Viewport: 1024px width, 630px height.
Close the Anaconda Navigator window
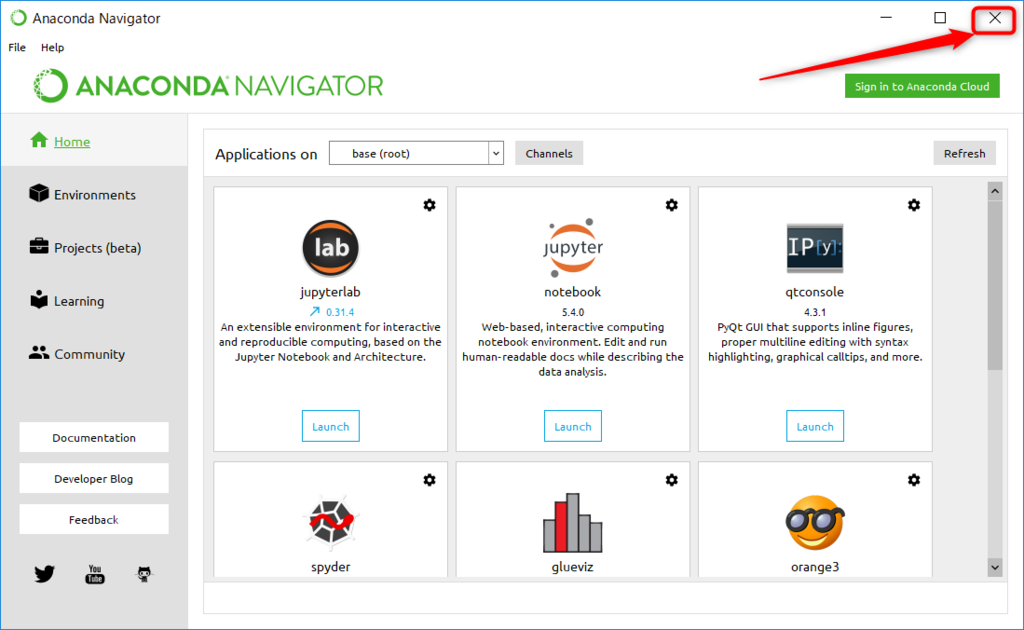tap(995, 18)
